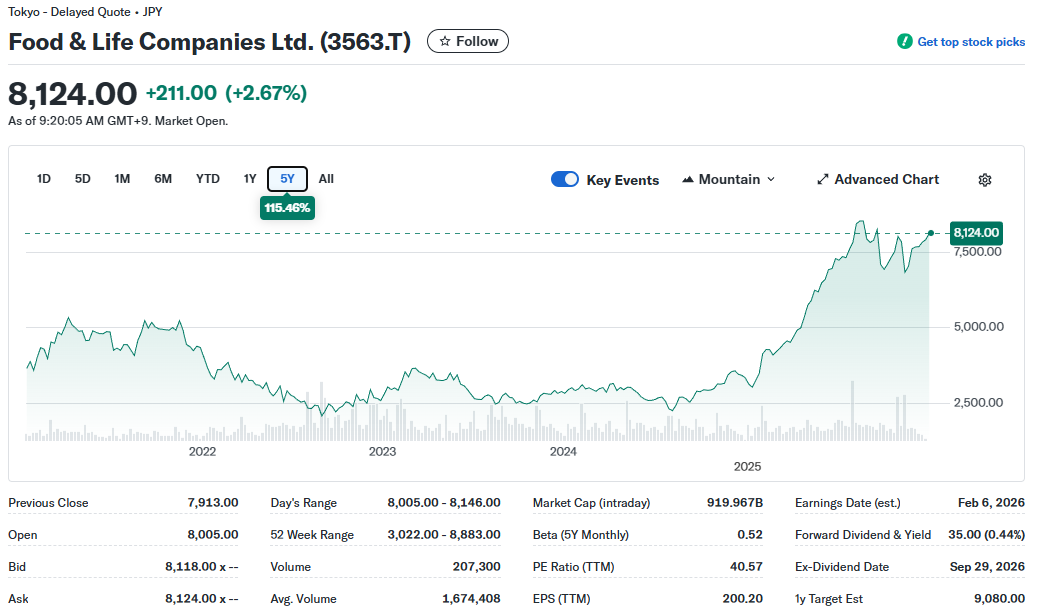Viewport: 1042px width, 615px height.
Task: Click the 200.20 EPS value
Action: pyautogui.click(x=743, y=598)
